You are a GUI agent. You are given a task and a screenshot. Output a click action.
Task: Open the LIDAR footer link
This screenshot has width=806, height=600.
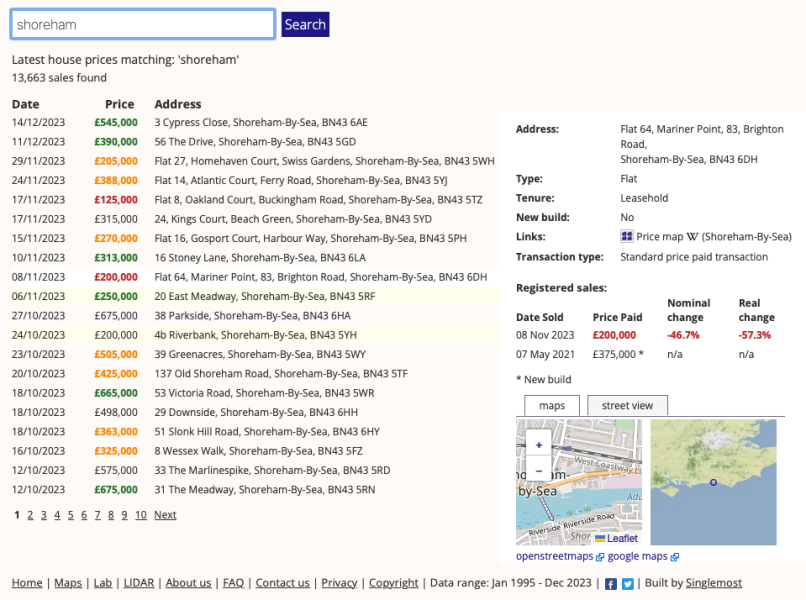(138, 583)
